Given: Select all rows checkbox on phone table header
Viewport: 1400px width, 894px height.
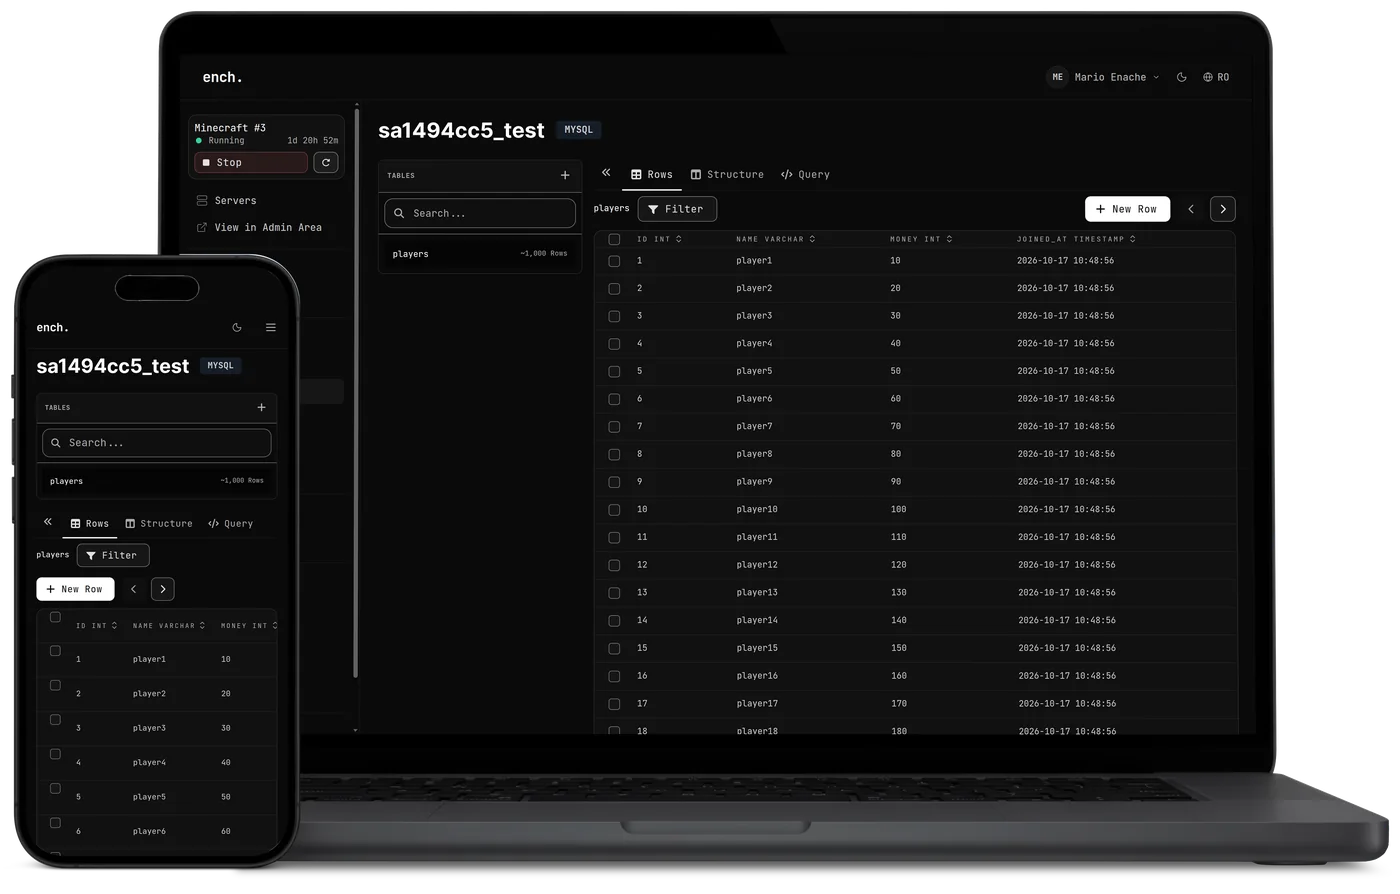Looking at the screenshot, I should coord(55,617).
